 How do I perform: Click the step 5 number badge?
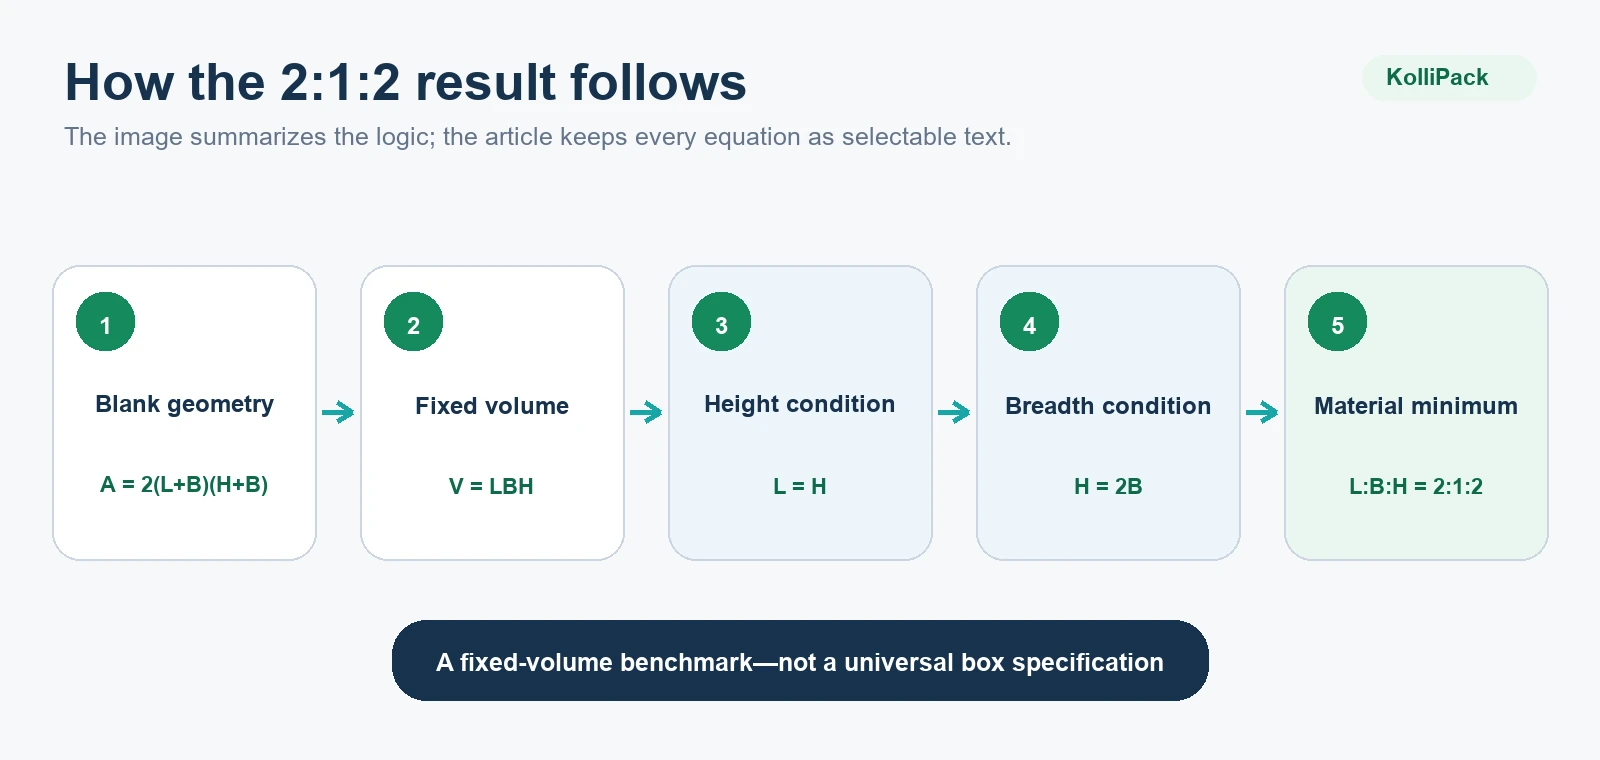coord(1337,322)
